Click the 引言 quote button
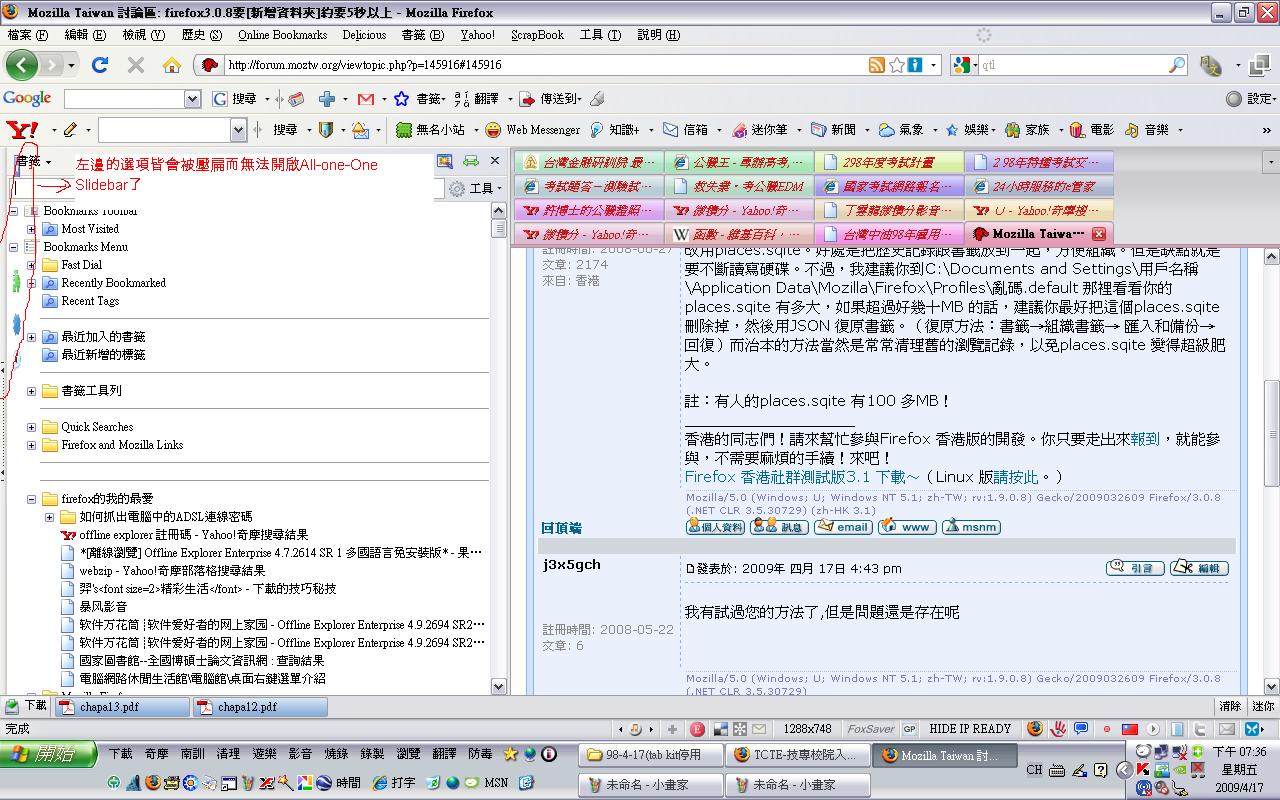 click(1134, 568)
